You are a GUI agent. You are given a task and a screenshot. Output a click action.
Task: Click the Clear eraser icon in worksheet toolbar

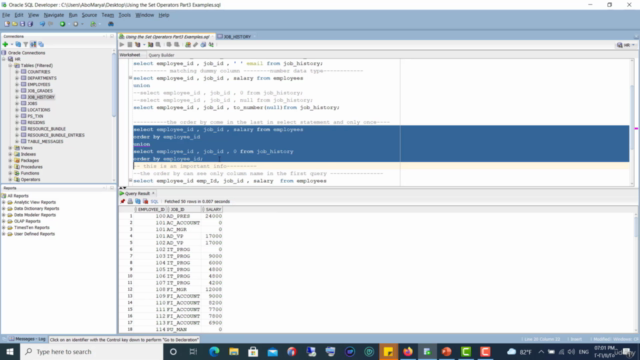coord(196,44)
